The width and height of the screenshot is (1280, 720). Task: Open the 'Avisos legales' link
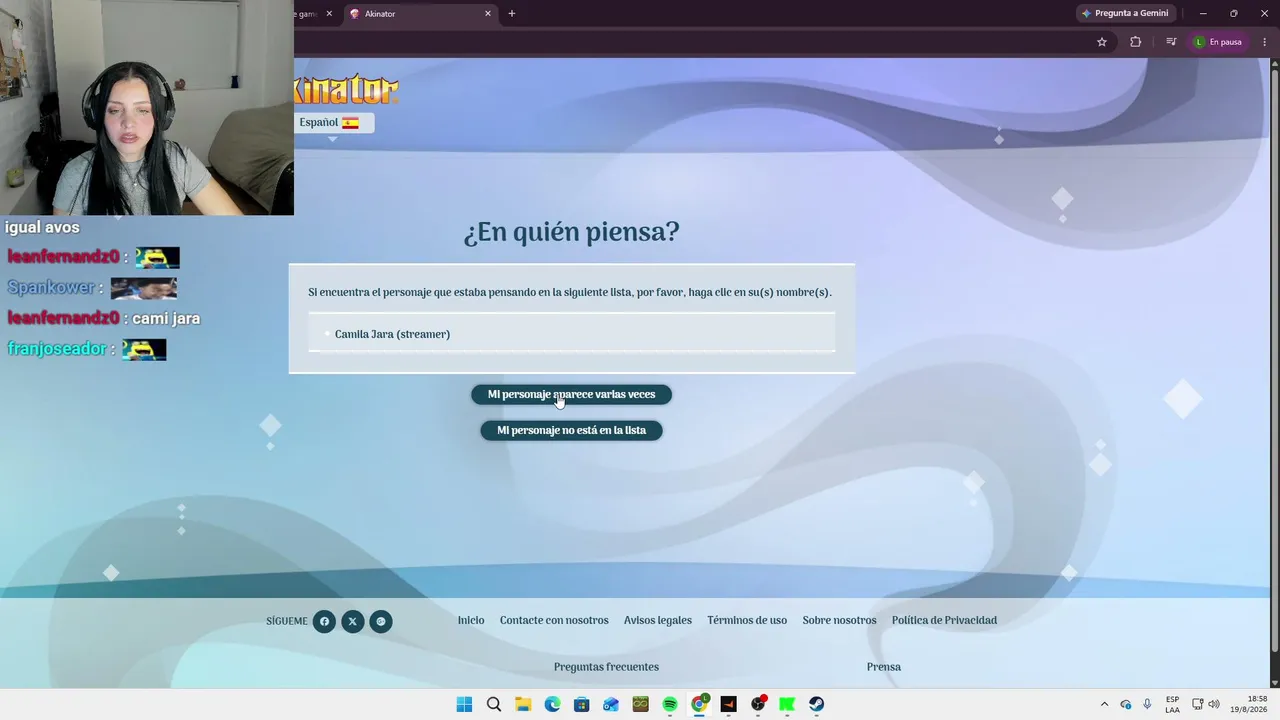[x=658, y=621]
